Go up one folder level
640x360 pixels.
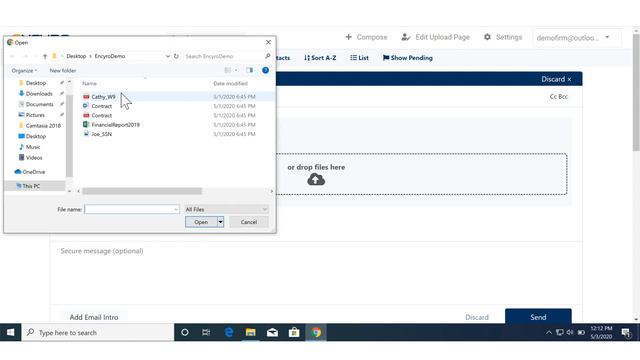tap(45, 56)
